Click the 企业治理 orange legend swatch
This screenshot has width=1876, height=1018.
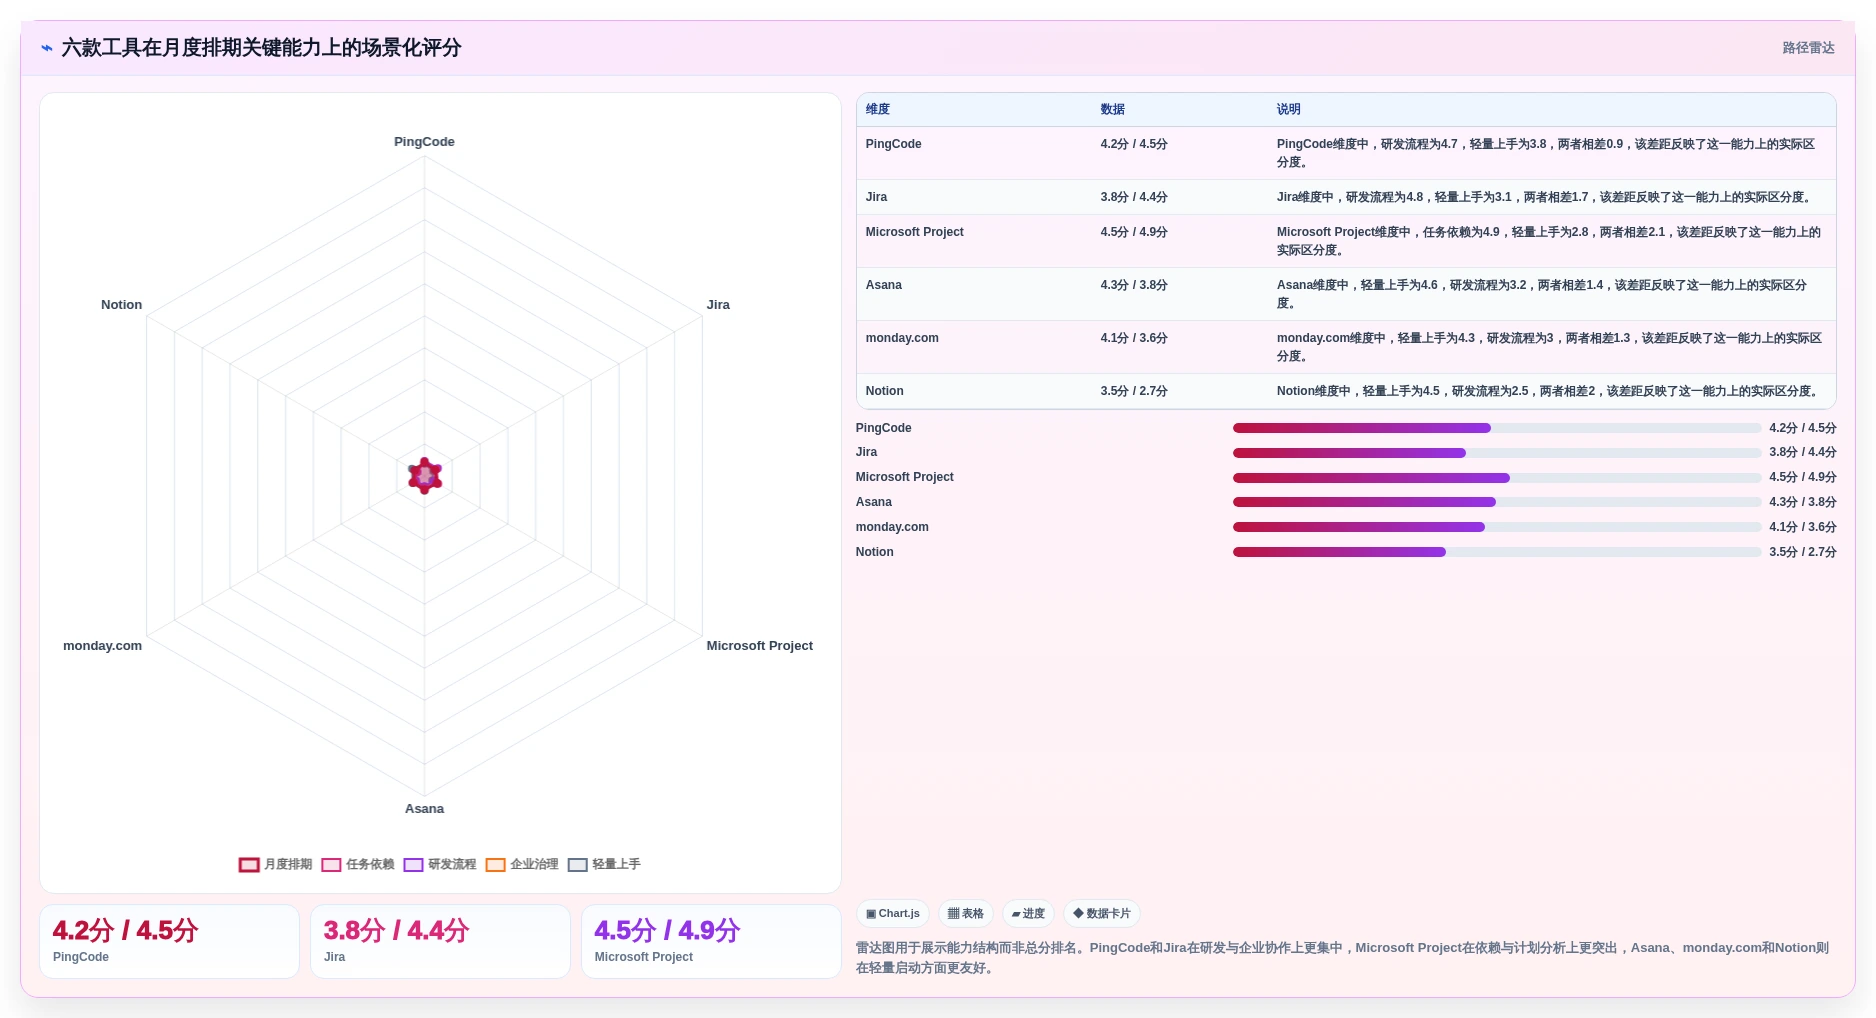(495, 865)
